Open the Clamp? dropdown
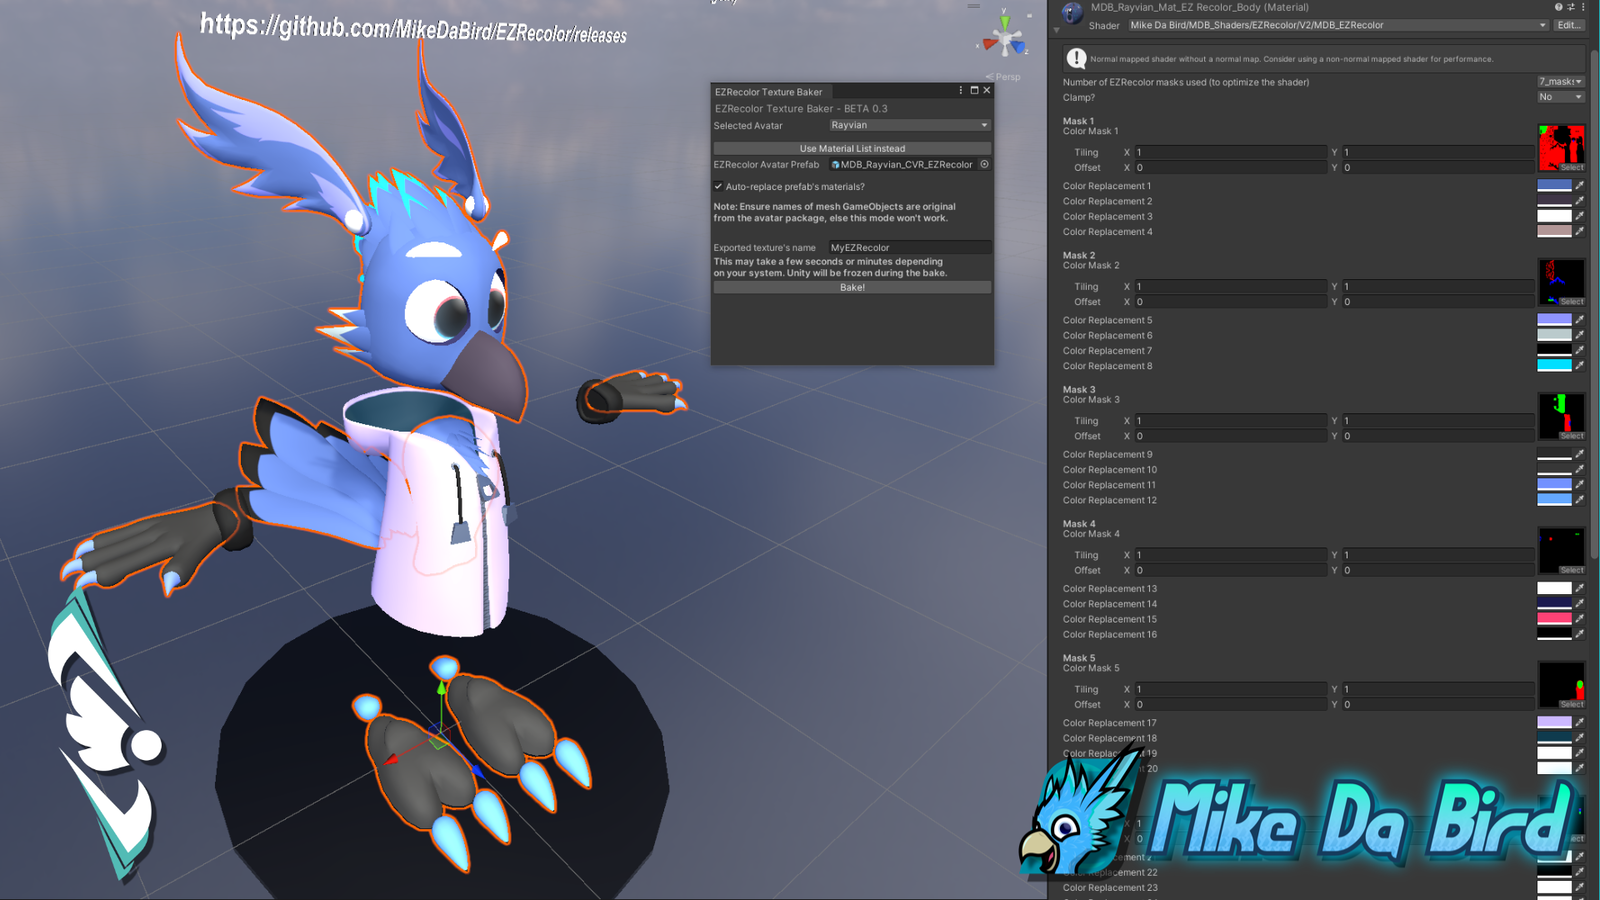The width and height of the screenshot is (1600, 900). click(x=1561, y=97)
